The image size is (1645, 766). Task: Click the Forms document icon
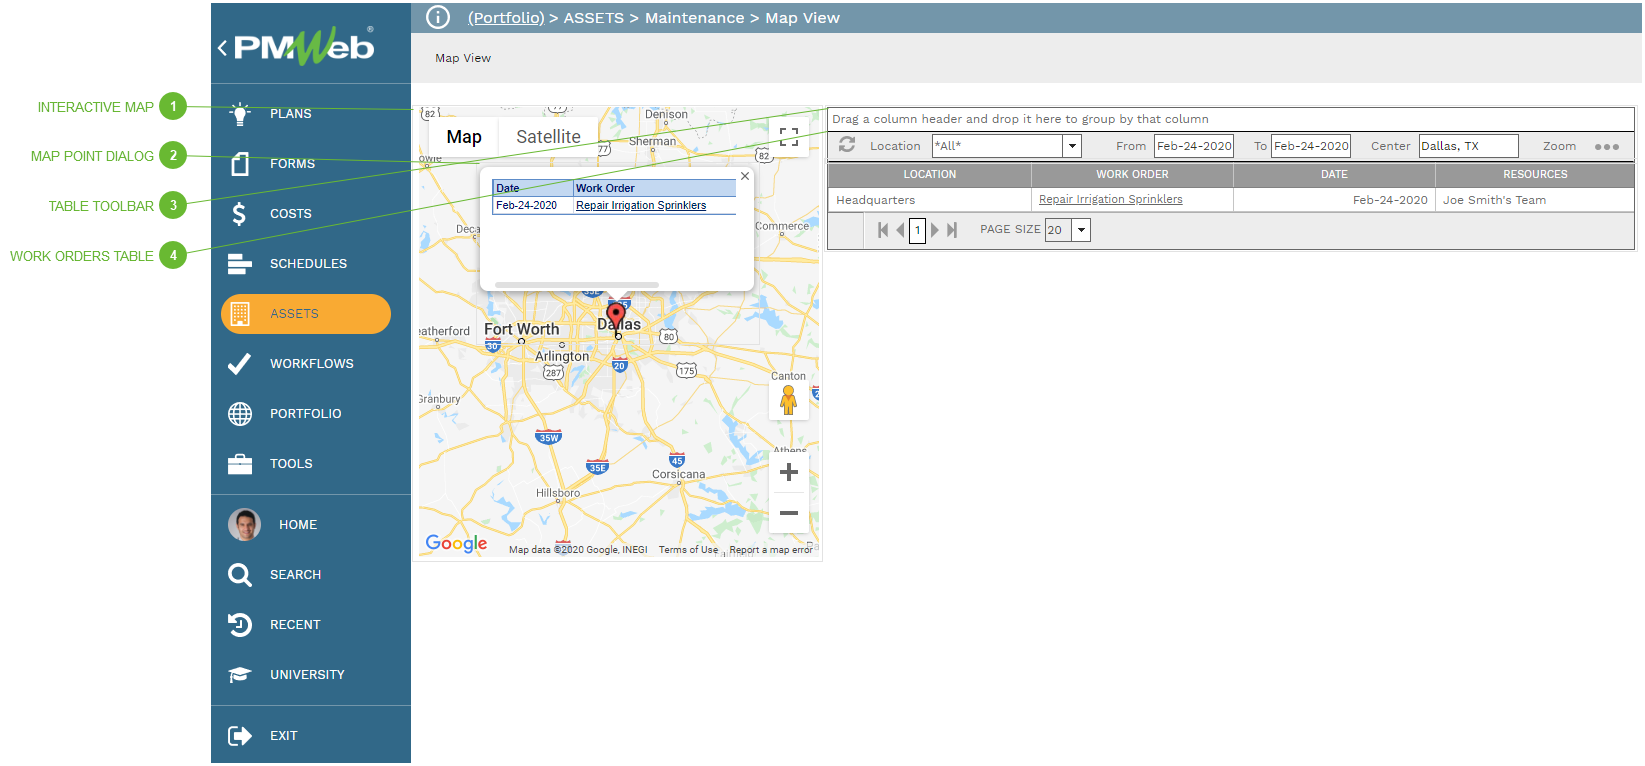pos(239,163)
